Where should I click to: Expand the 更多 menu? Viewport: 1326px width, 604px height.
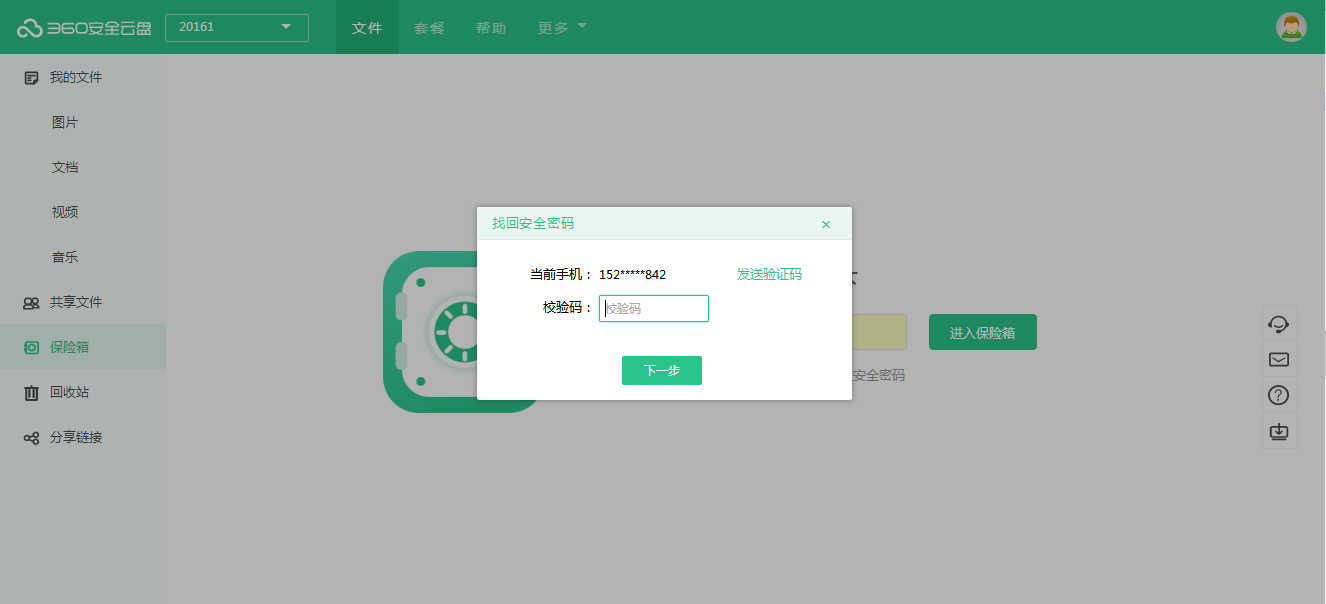pos(562,28)
